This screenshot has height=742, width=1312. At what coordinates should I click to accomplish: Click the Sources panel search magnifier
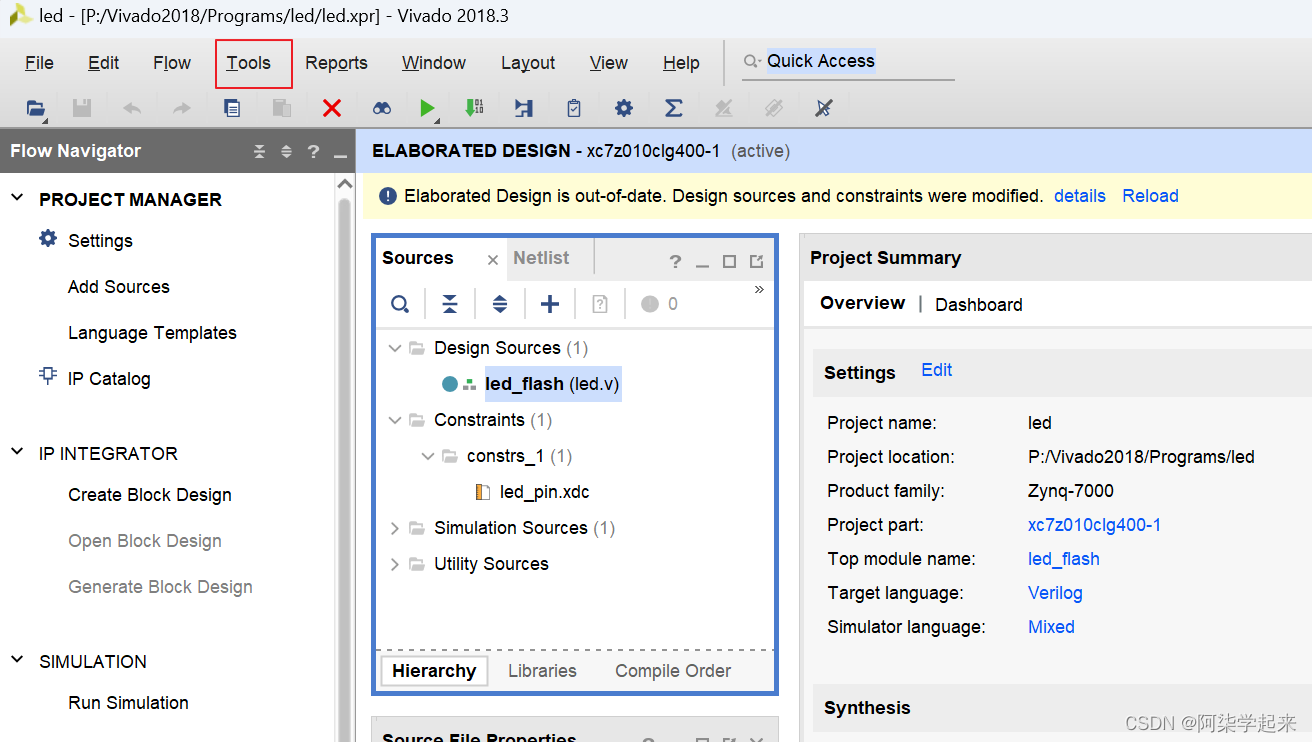point(400,304)
